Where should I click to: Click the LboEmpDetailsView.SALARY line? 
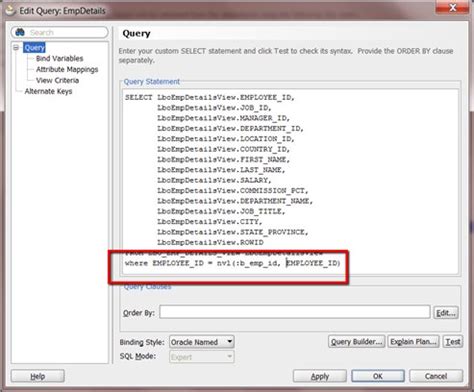[214, 180]
